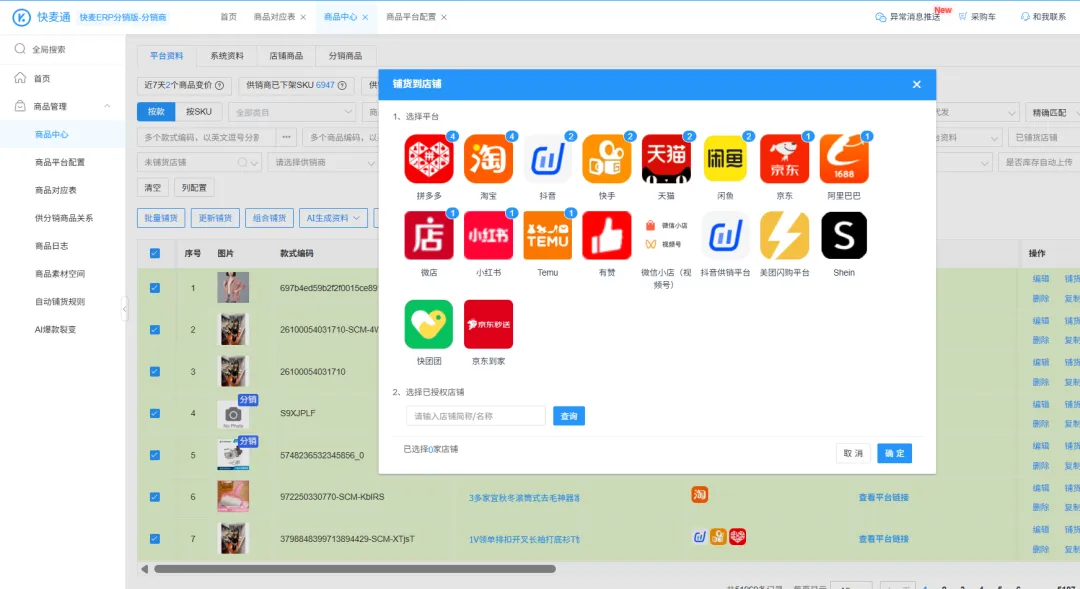Open 异常消息推送 notifications

click(907, 17)
